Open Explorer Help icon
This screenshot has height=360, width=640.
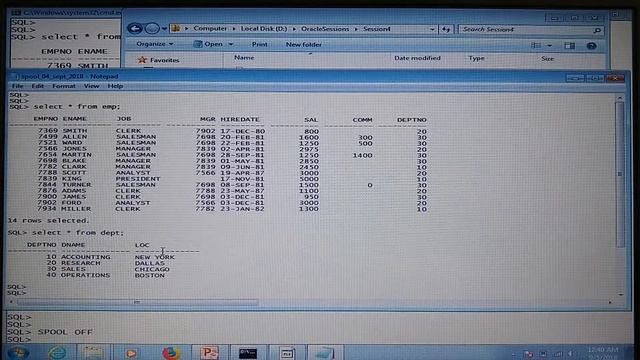pos(591,46)
